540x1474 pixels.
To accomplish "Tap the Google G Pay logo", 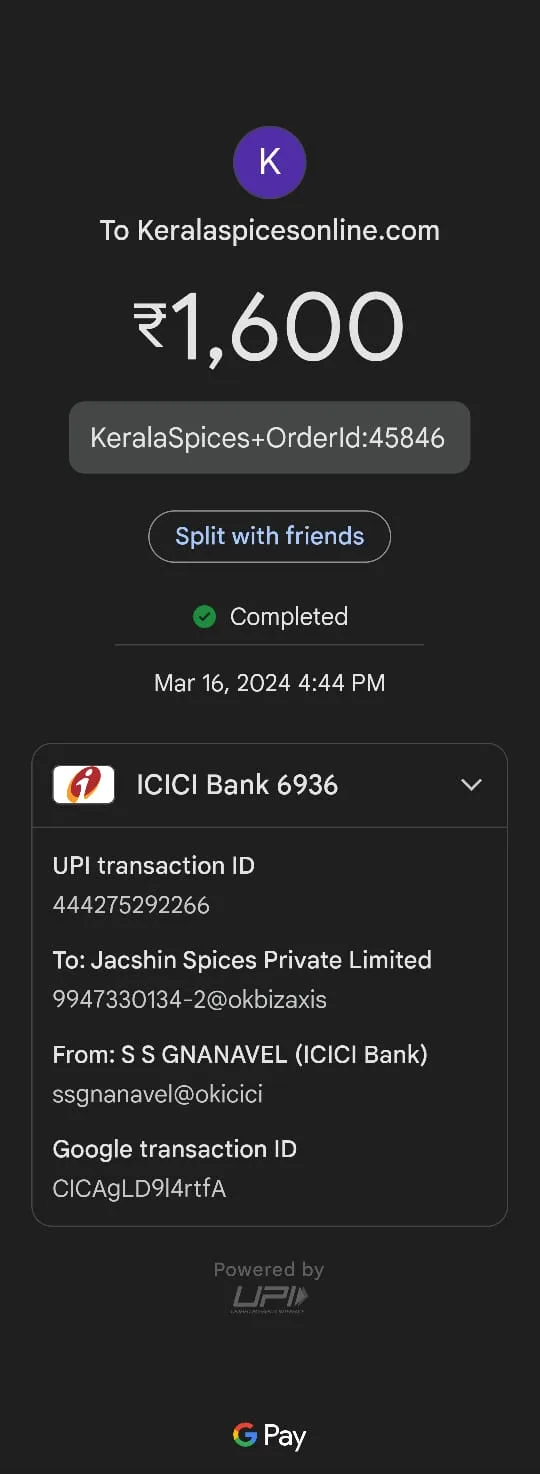I will (270, 1436).
